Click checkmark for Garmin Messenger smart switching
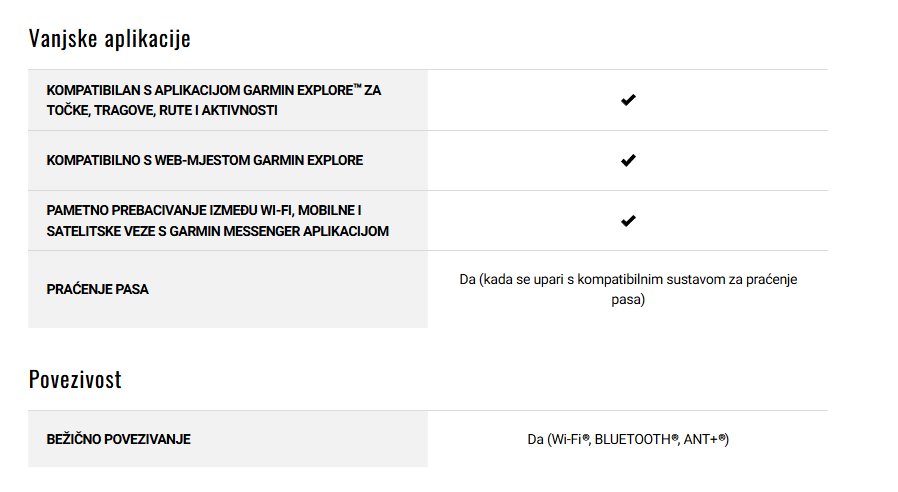 [628, 221]
